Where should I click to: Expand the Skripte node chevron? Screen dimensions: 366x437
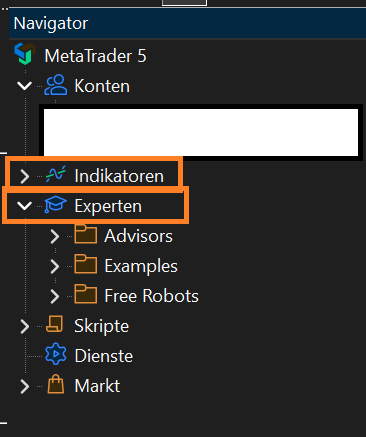[x=25, y=326]
